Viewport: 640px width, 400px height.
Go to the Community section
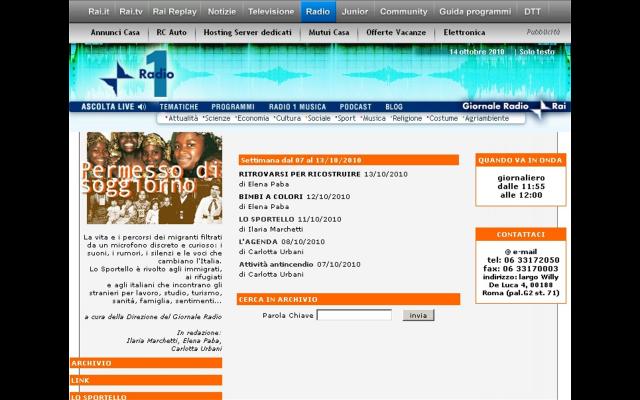[404, 11]
